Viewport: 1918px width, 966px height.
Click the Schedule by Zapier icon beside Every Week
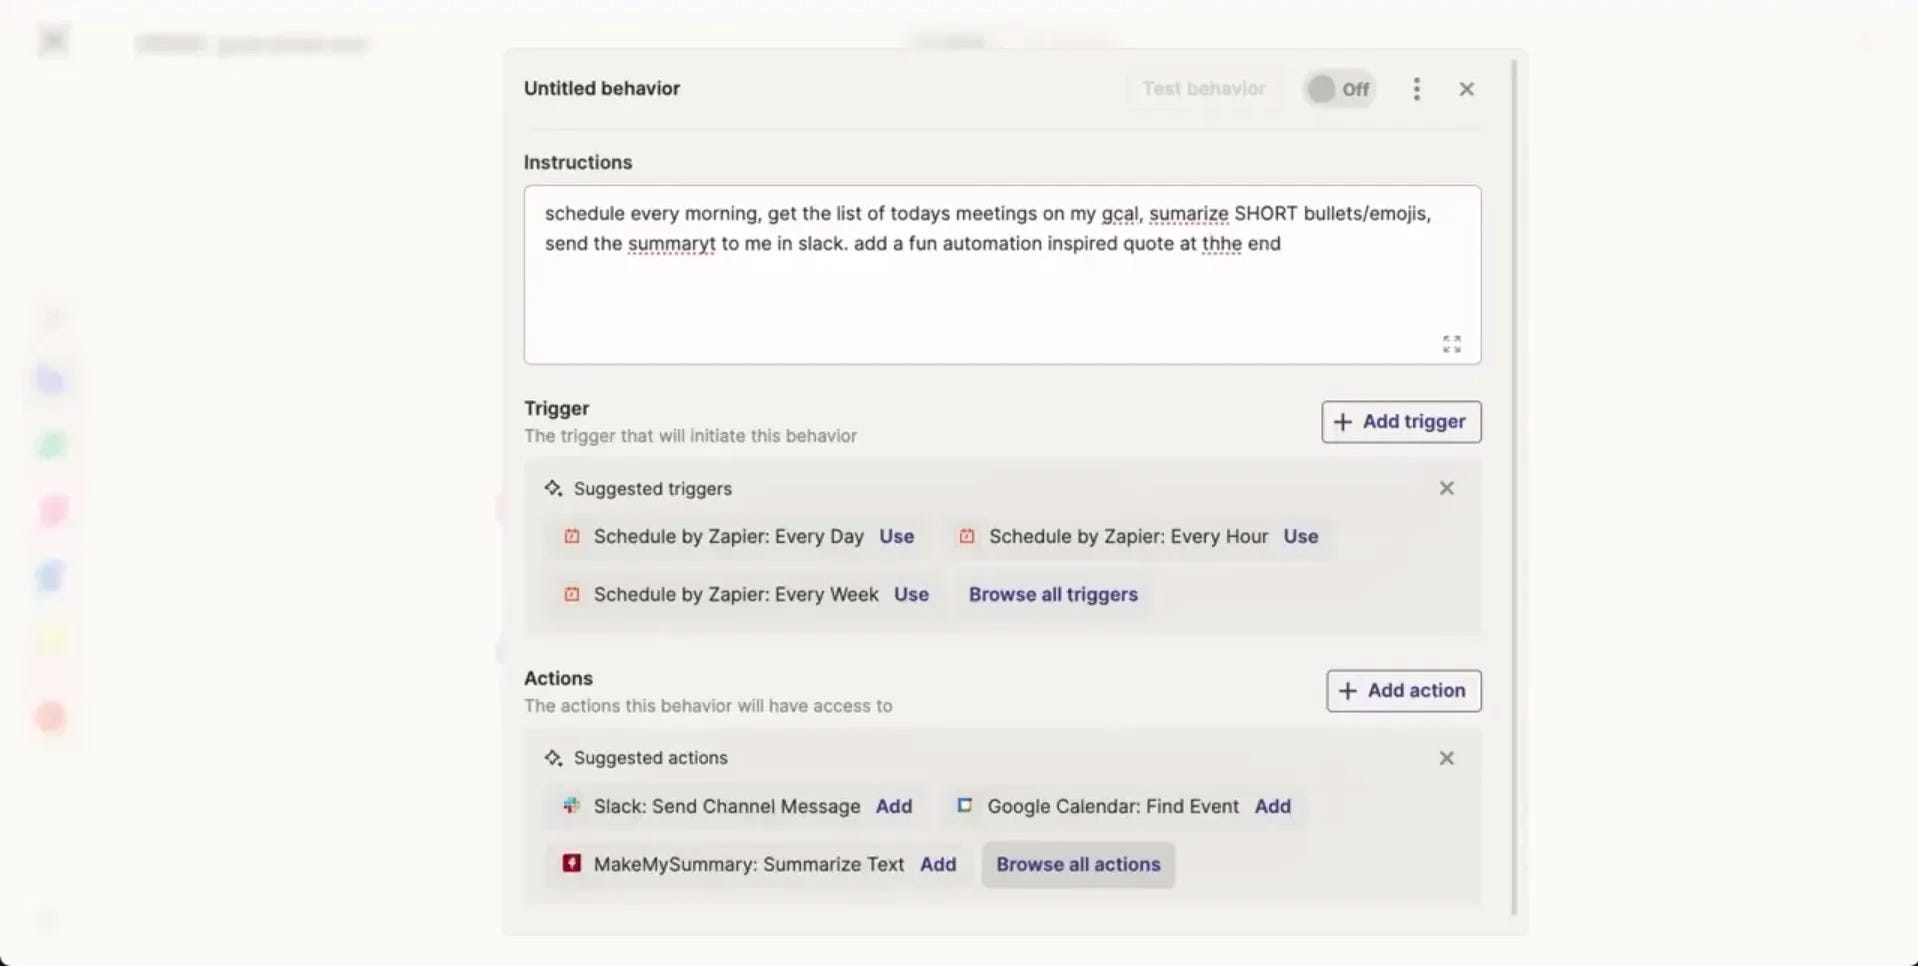(x=571, y=594)
